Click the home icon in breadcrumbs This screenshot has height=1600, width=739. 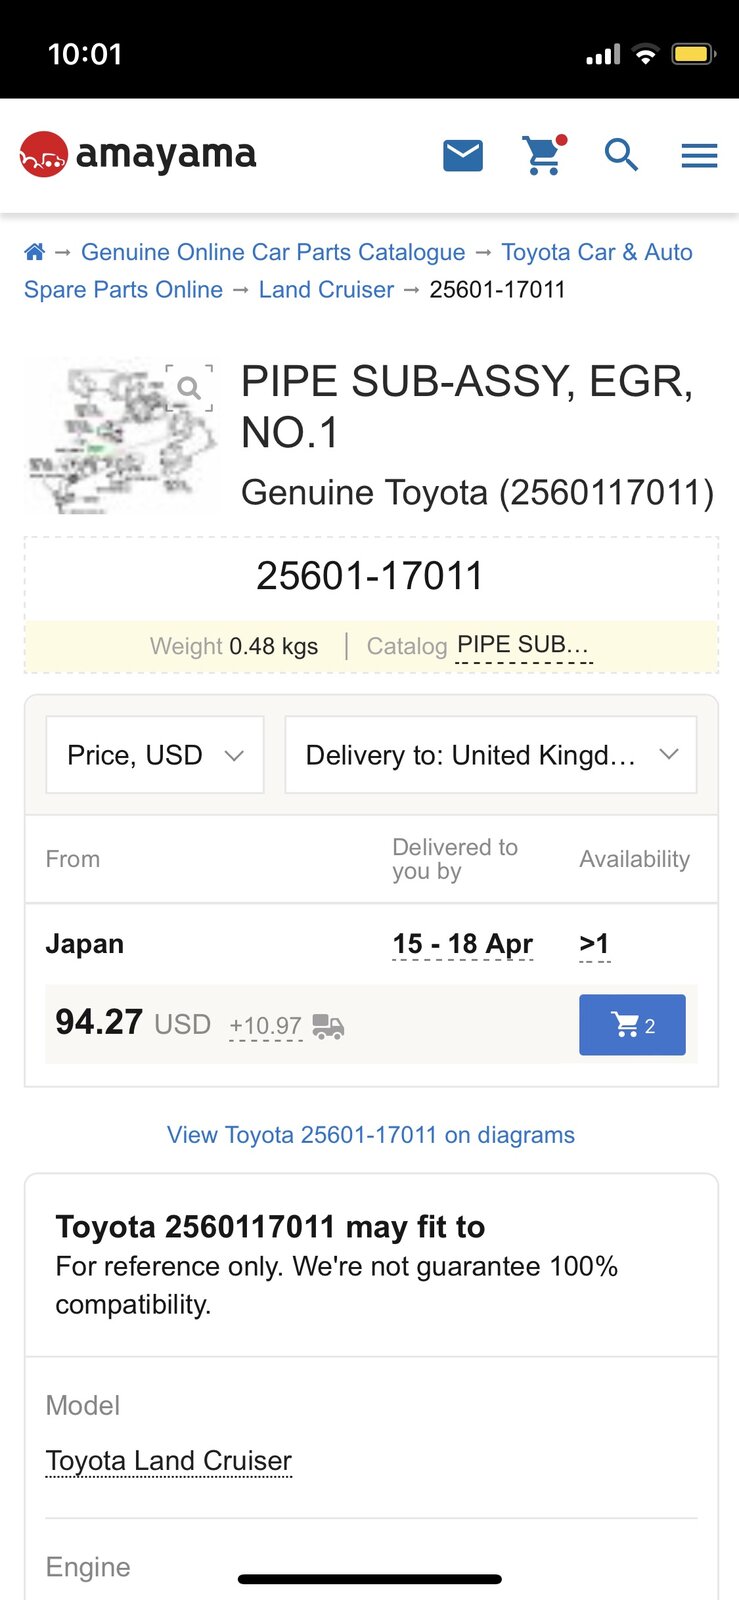pos(35,252)
